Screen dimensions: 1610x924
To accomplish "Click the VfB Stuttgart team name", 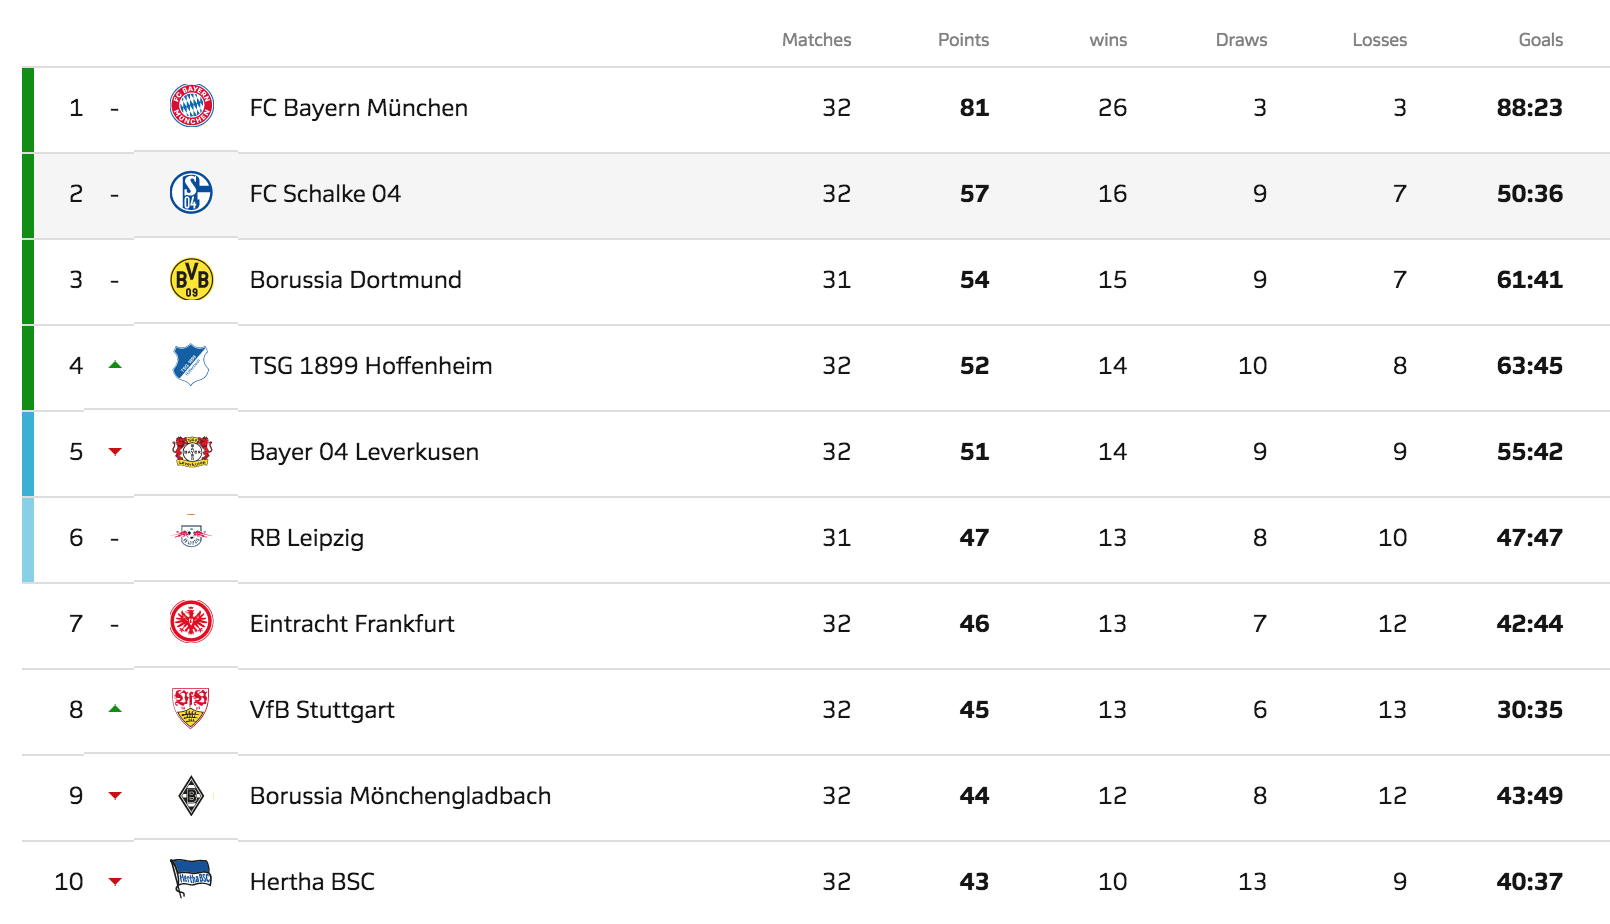I will [322, 710].
